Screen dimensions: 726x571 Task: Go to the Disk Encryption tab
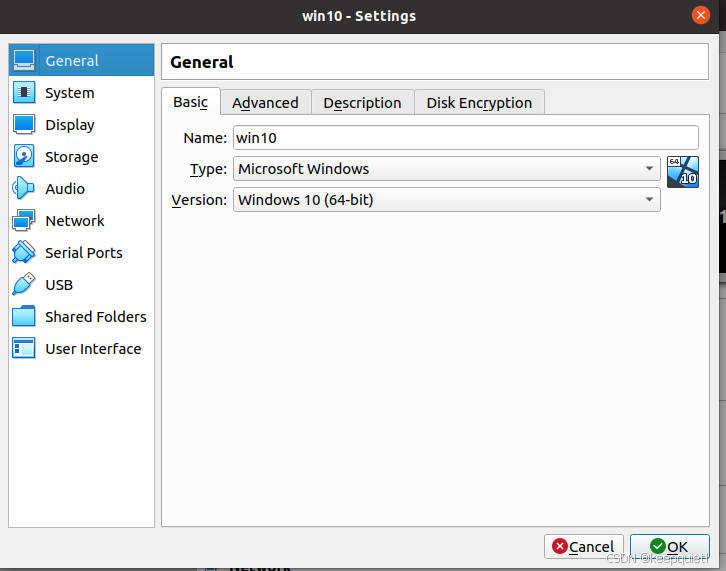click(479, 102)
